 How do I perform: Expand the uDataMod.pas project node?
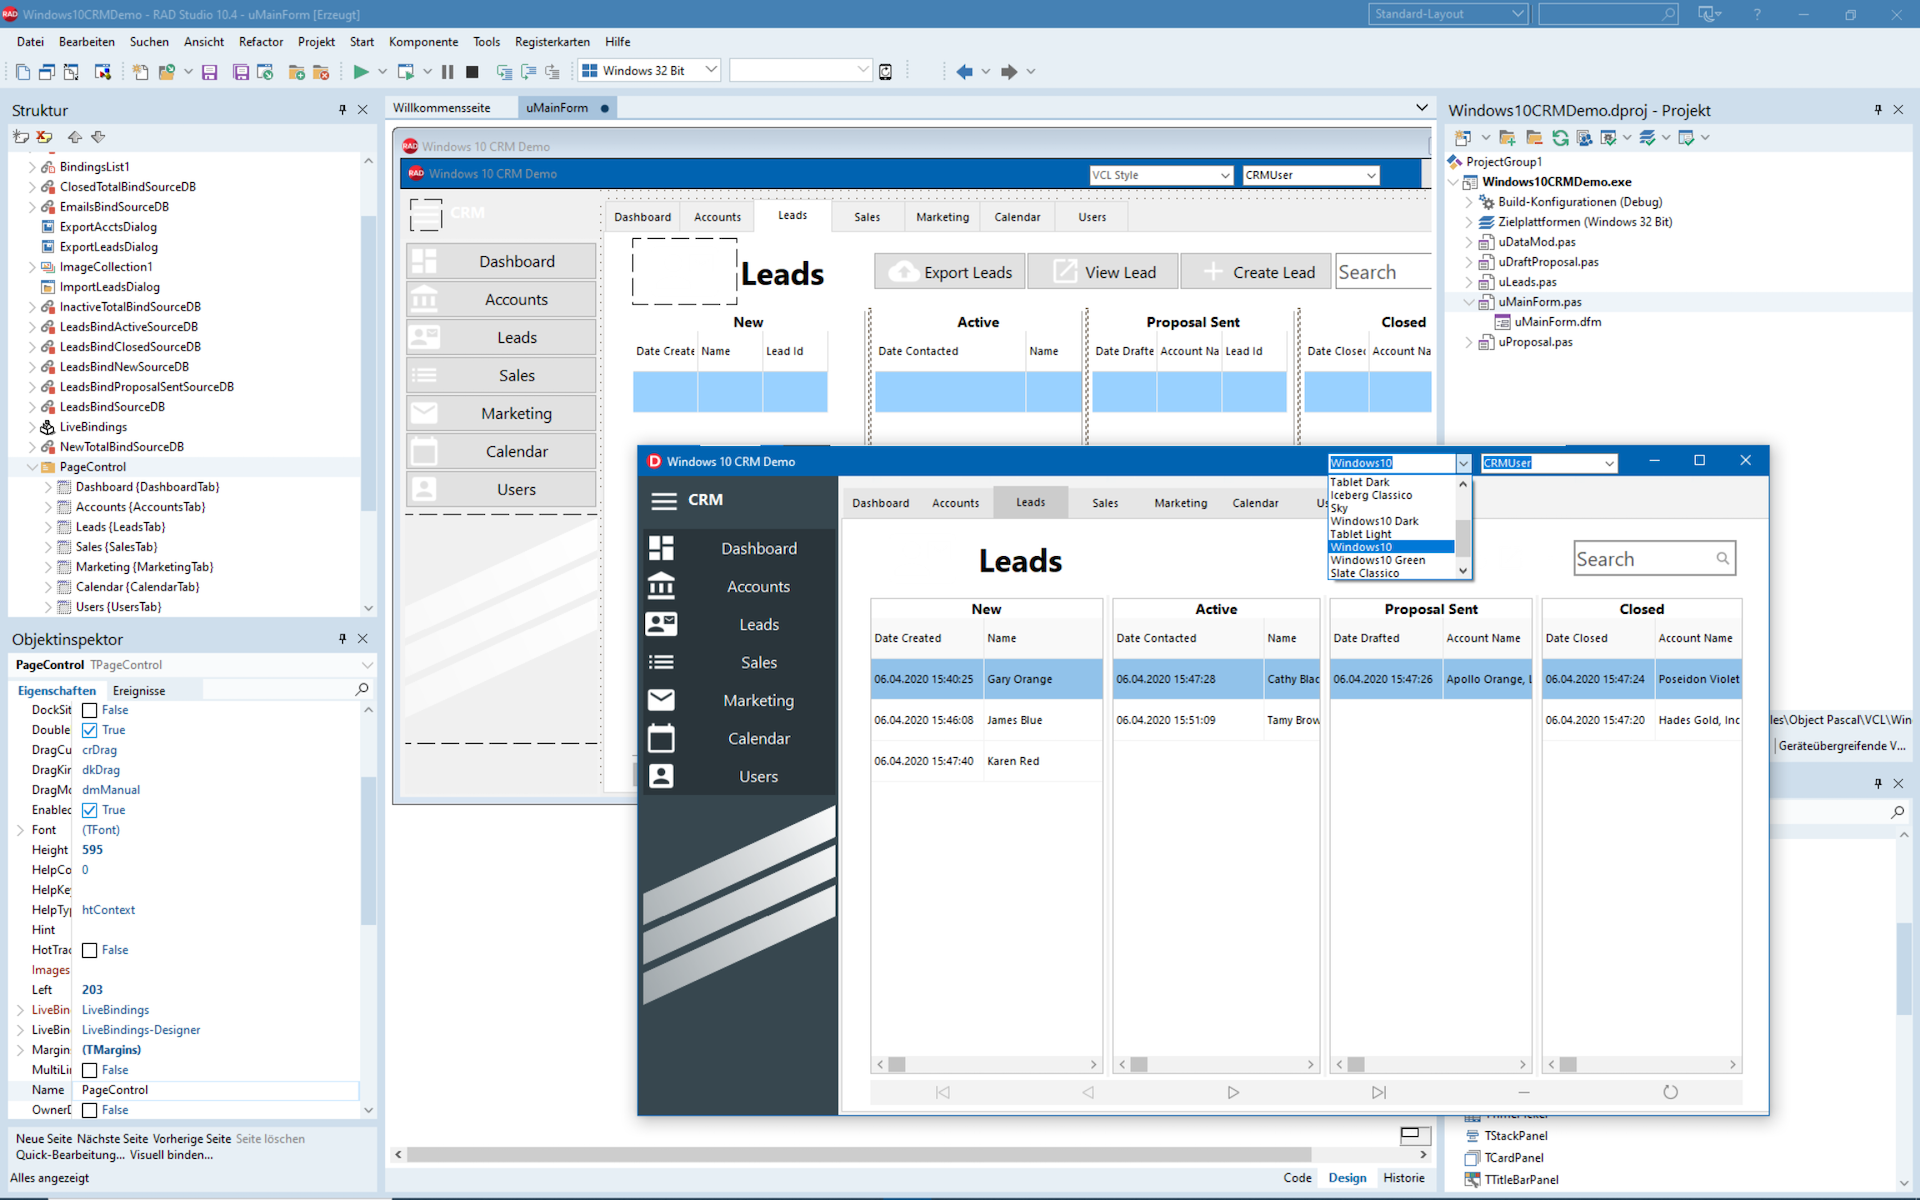click(1469, 242)
